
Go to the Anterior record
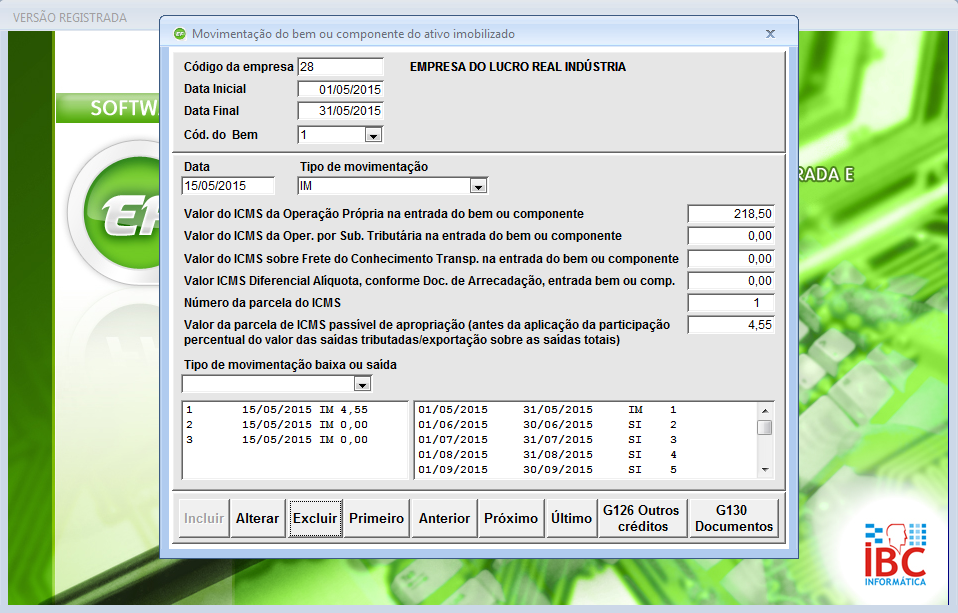(x=444, y=518)
